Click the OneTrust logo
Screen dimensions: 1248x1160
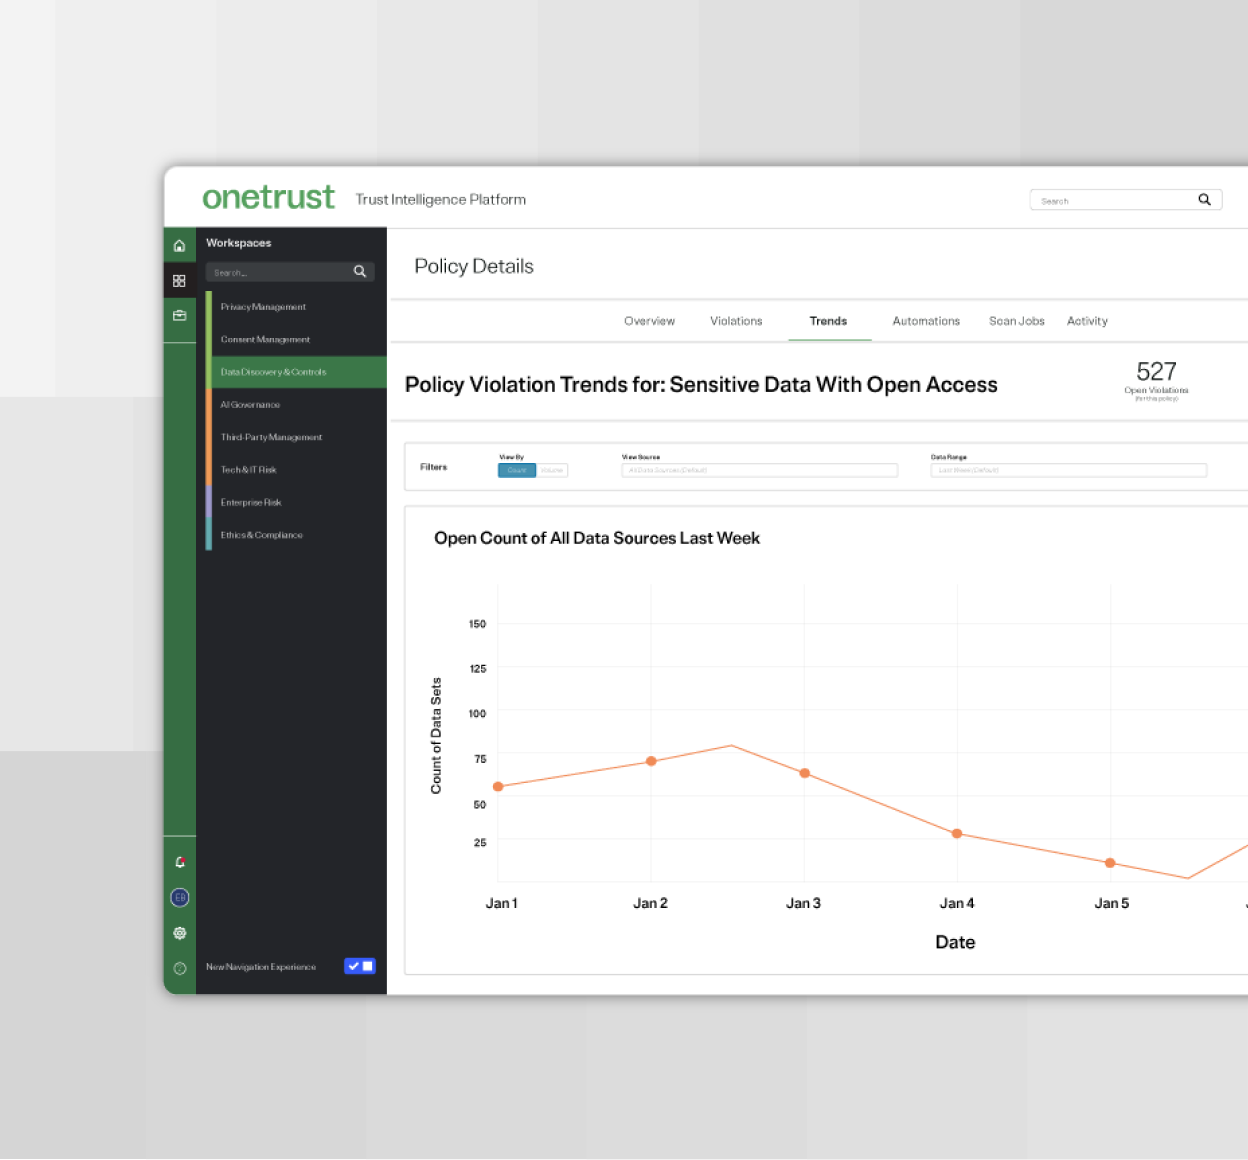(268, 197)
